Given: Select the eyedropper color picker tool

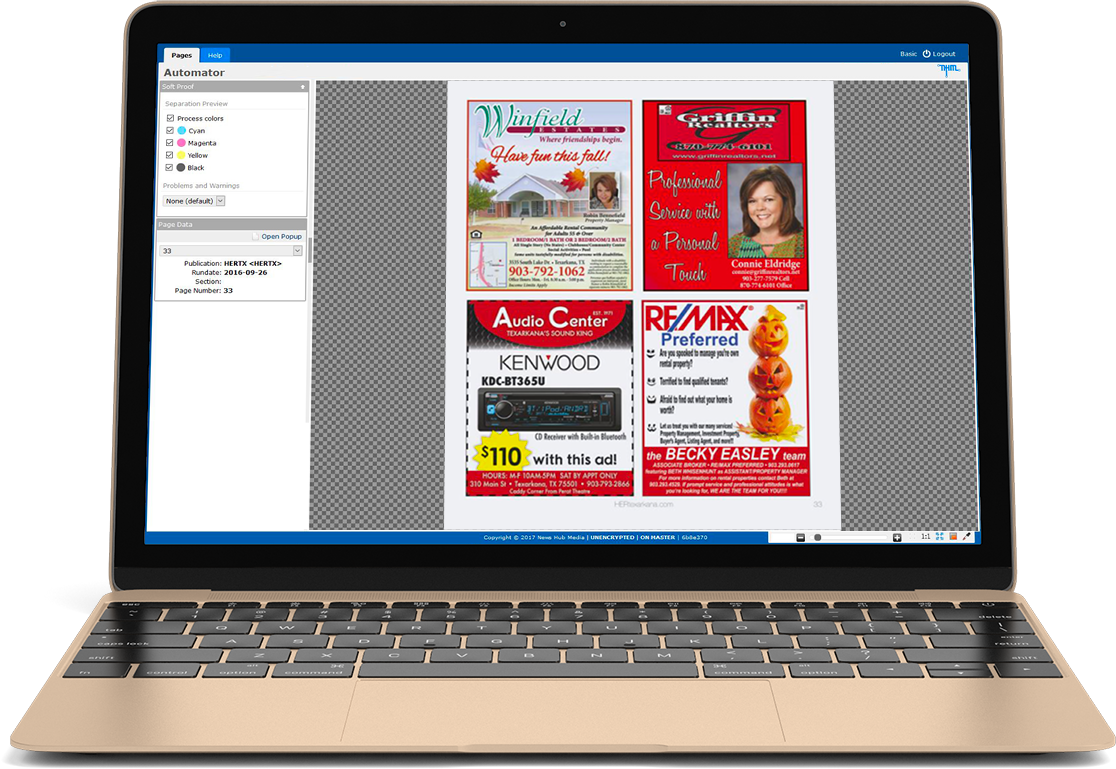Looking at the screenshot, I should point(967,536).
